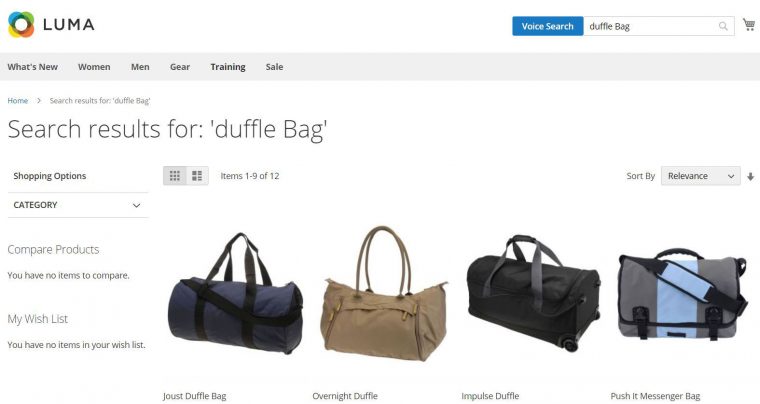Switch to list view mode
This screenshot has width=760, height=404.
click(197, 176)
